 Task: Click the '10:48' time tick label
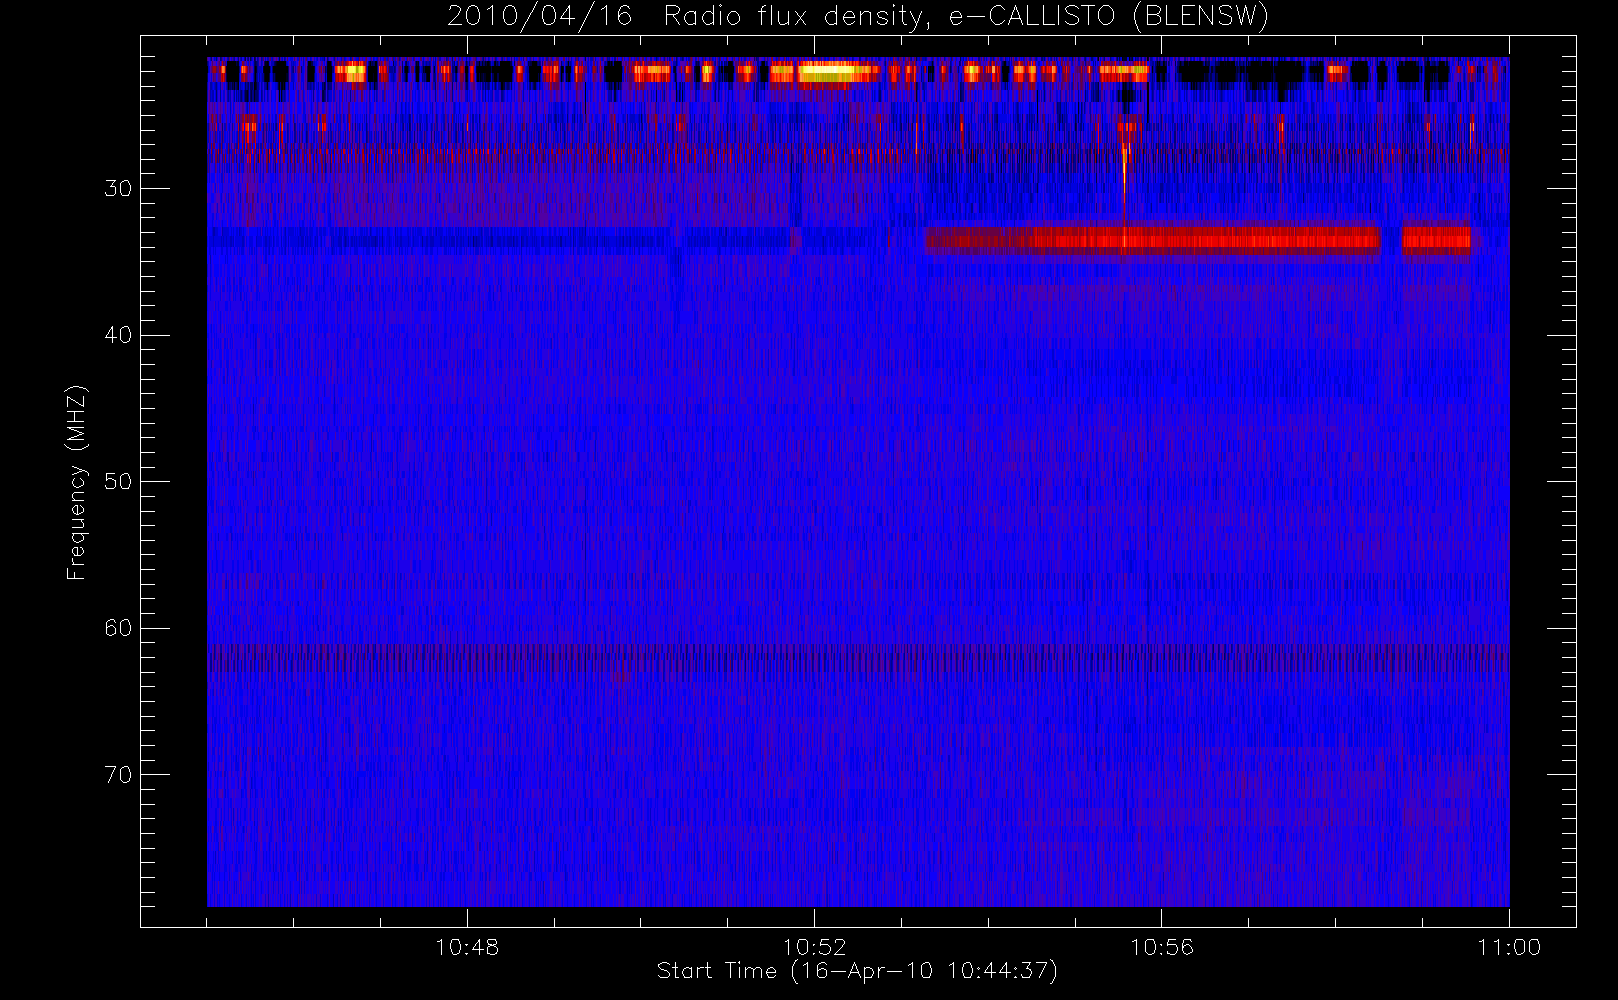(467, 947)
